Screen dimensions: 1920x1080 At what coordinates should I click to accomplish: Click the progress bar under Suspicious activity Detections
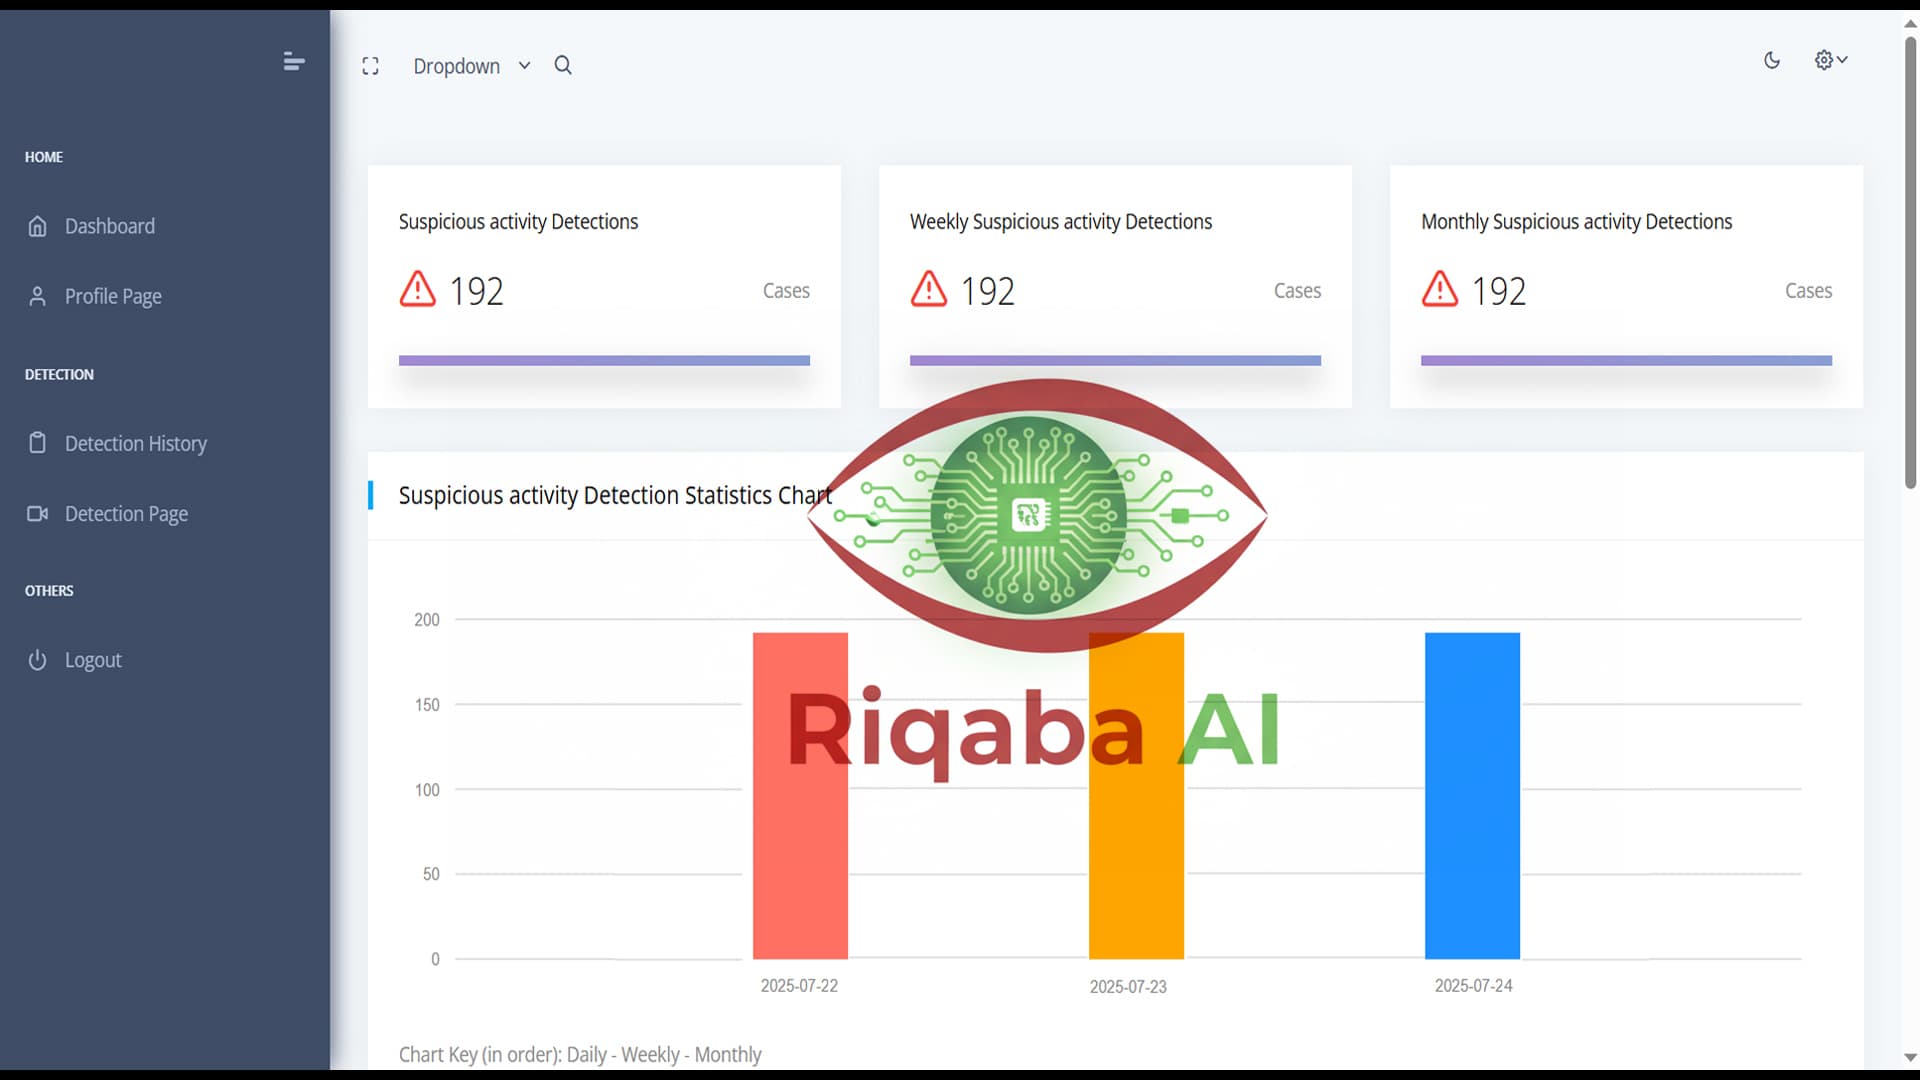[604, 360]
